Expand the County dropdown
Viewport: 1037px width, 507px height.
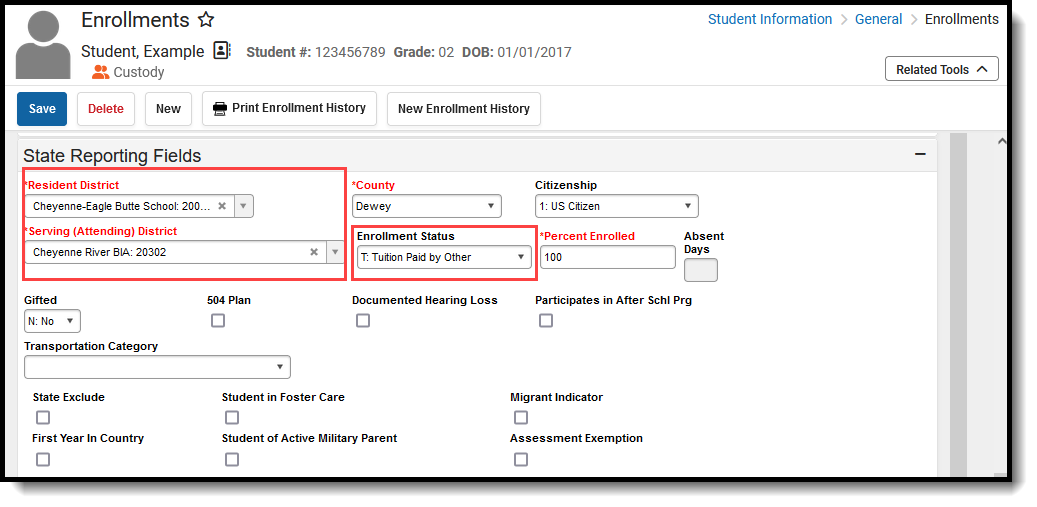[427, 206]
